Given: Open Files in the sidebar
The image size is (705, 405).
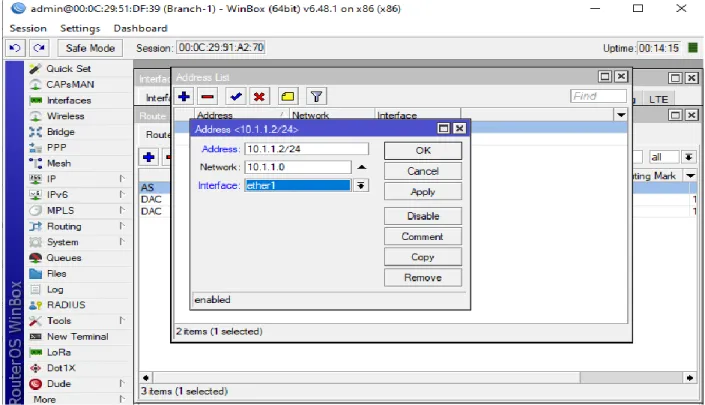Looking at the screenshot, I should (x=57, y=273).
